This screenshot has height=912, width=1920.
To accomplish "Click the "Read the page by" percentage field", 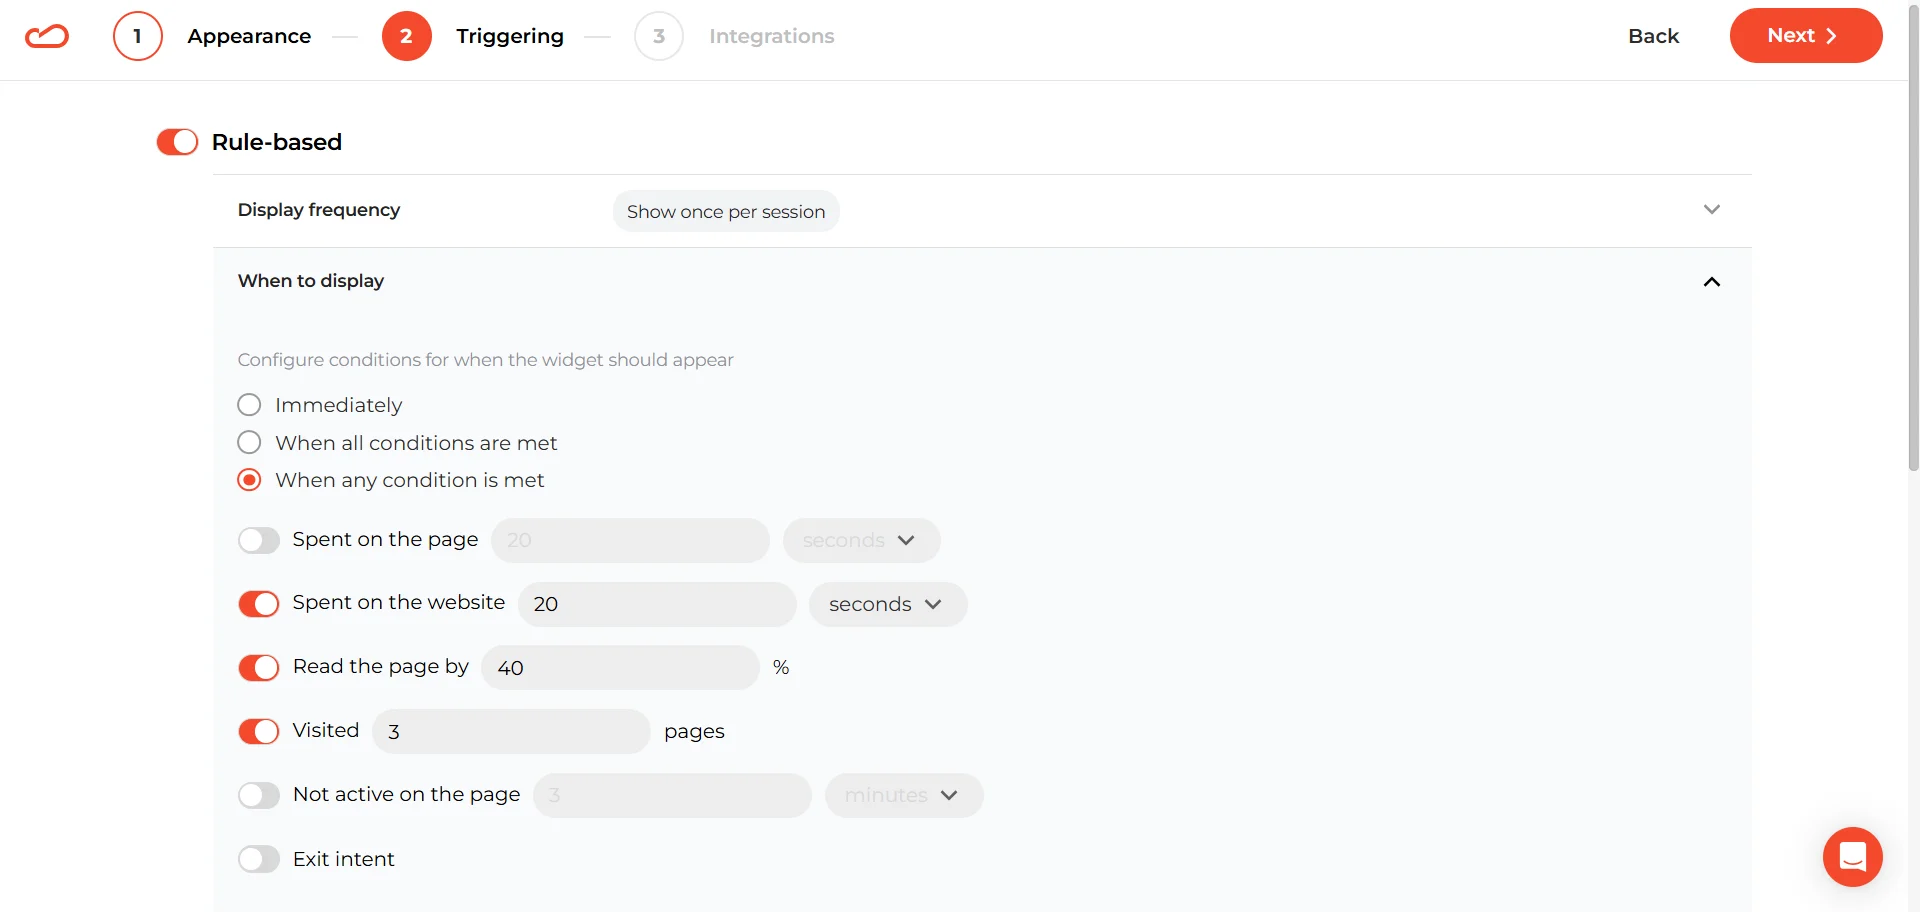I will coord(619,667).
